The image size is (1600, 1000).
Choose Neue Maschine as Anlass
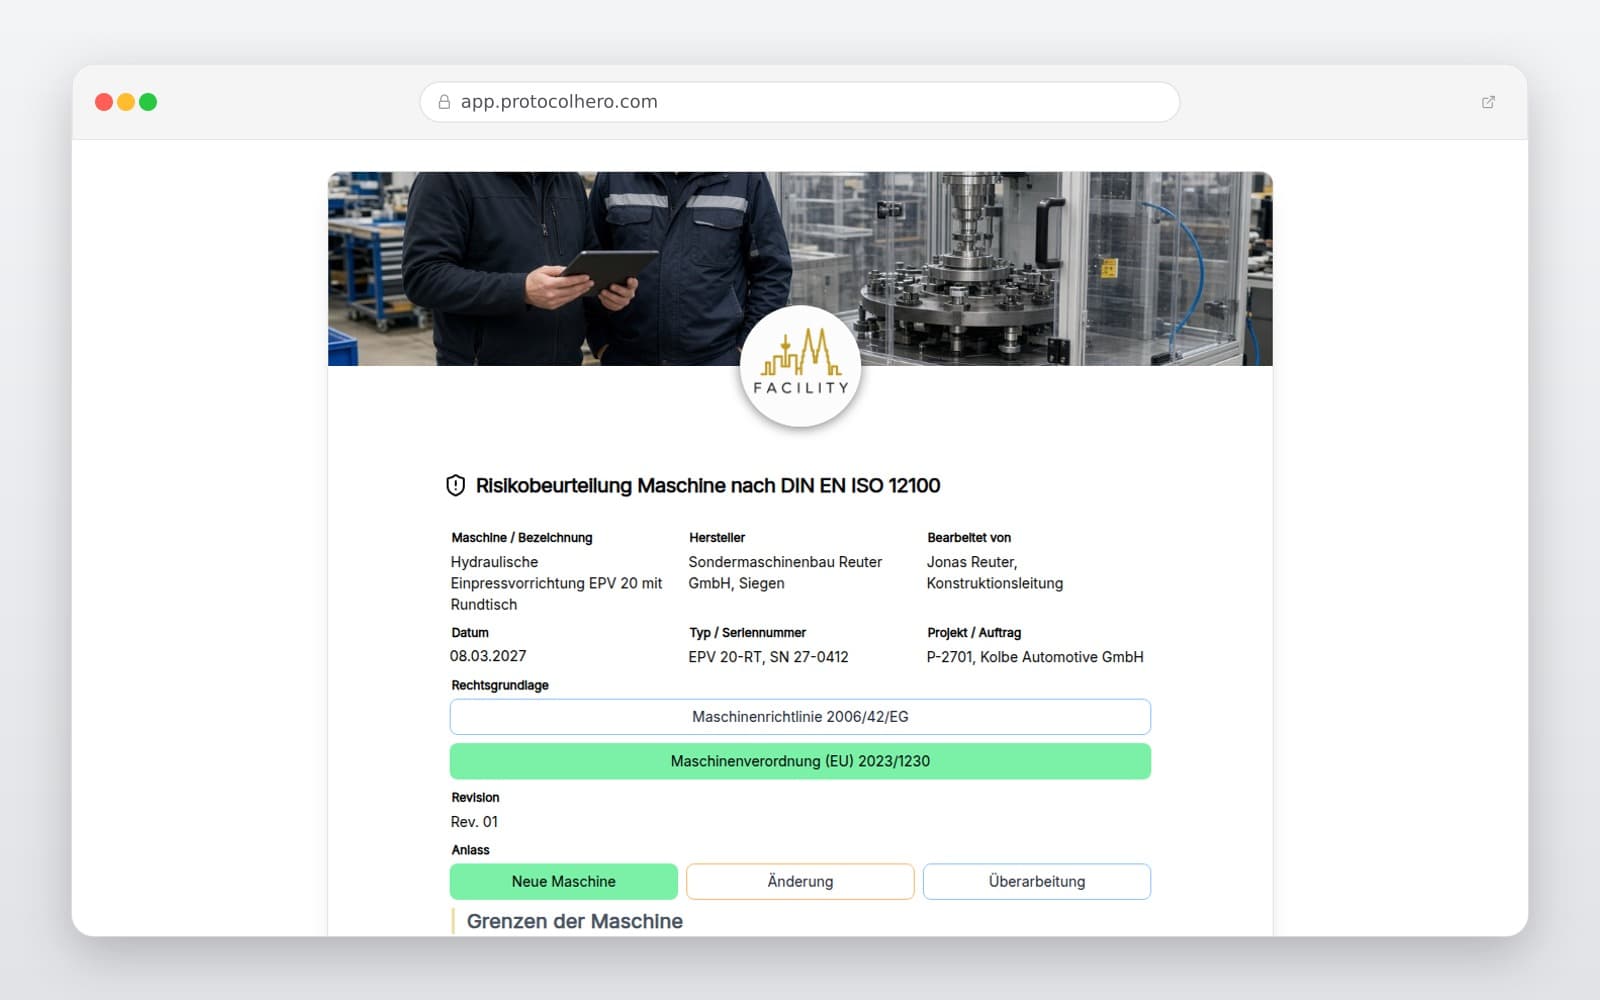click(x=564, y=882)
